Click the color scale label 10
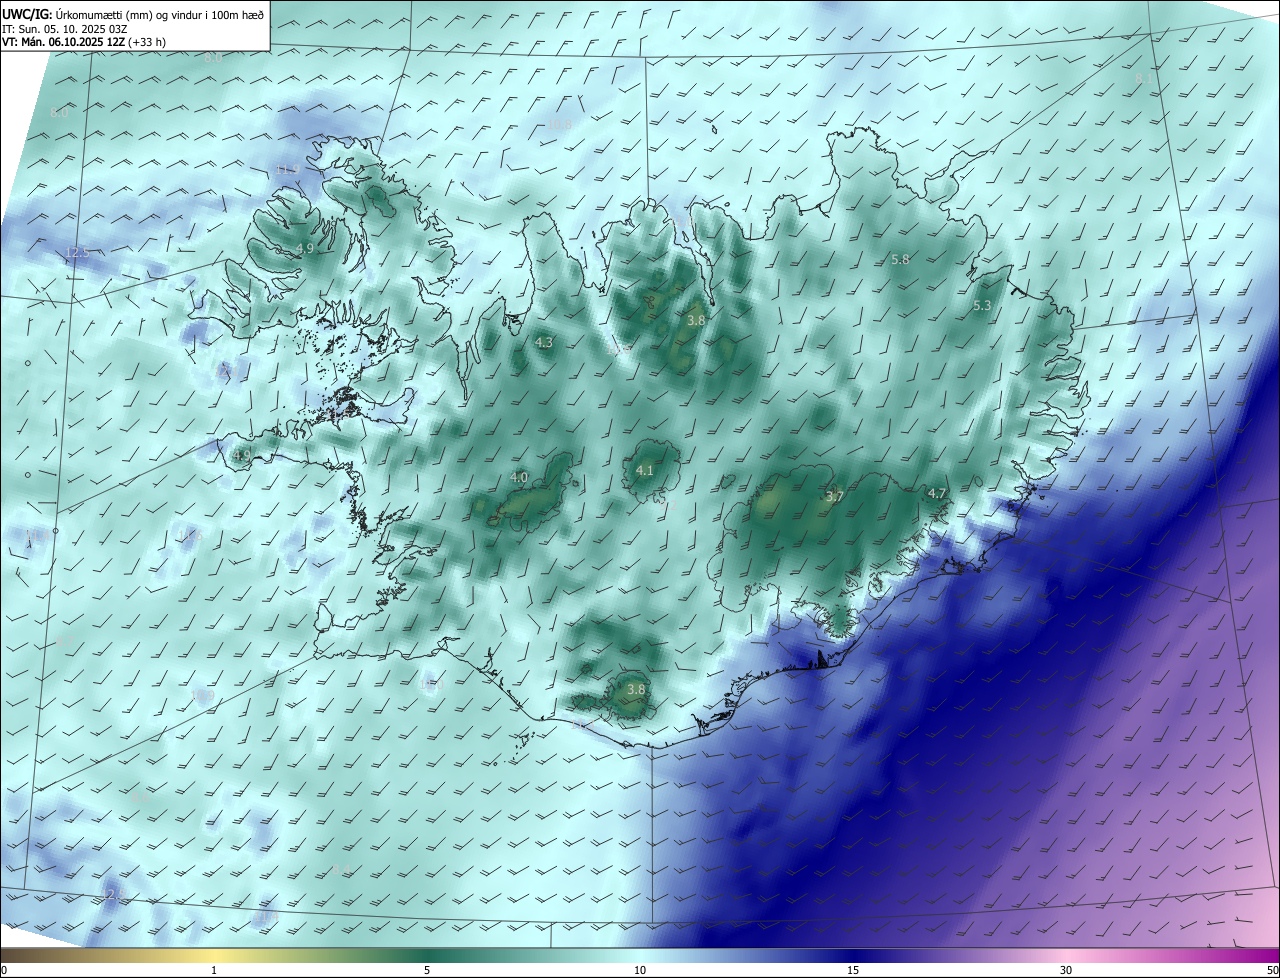 [640, 970]
